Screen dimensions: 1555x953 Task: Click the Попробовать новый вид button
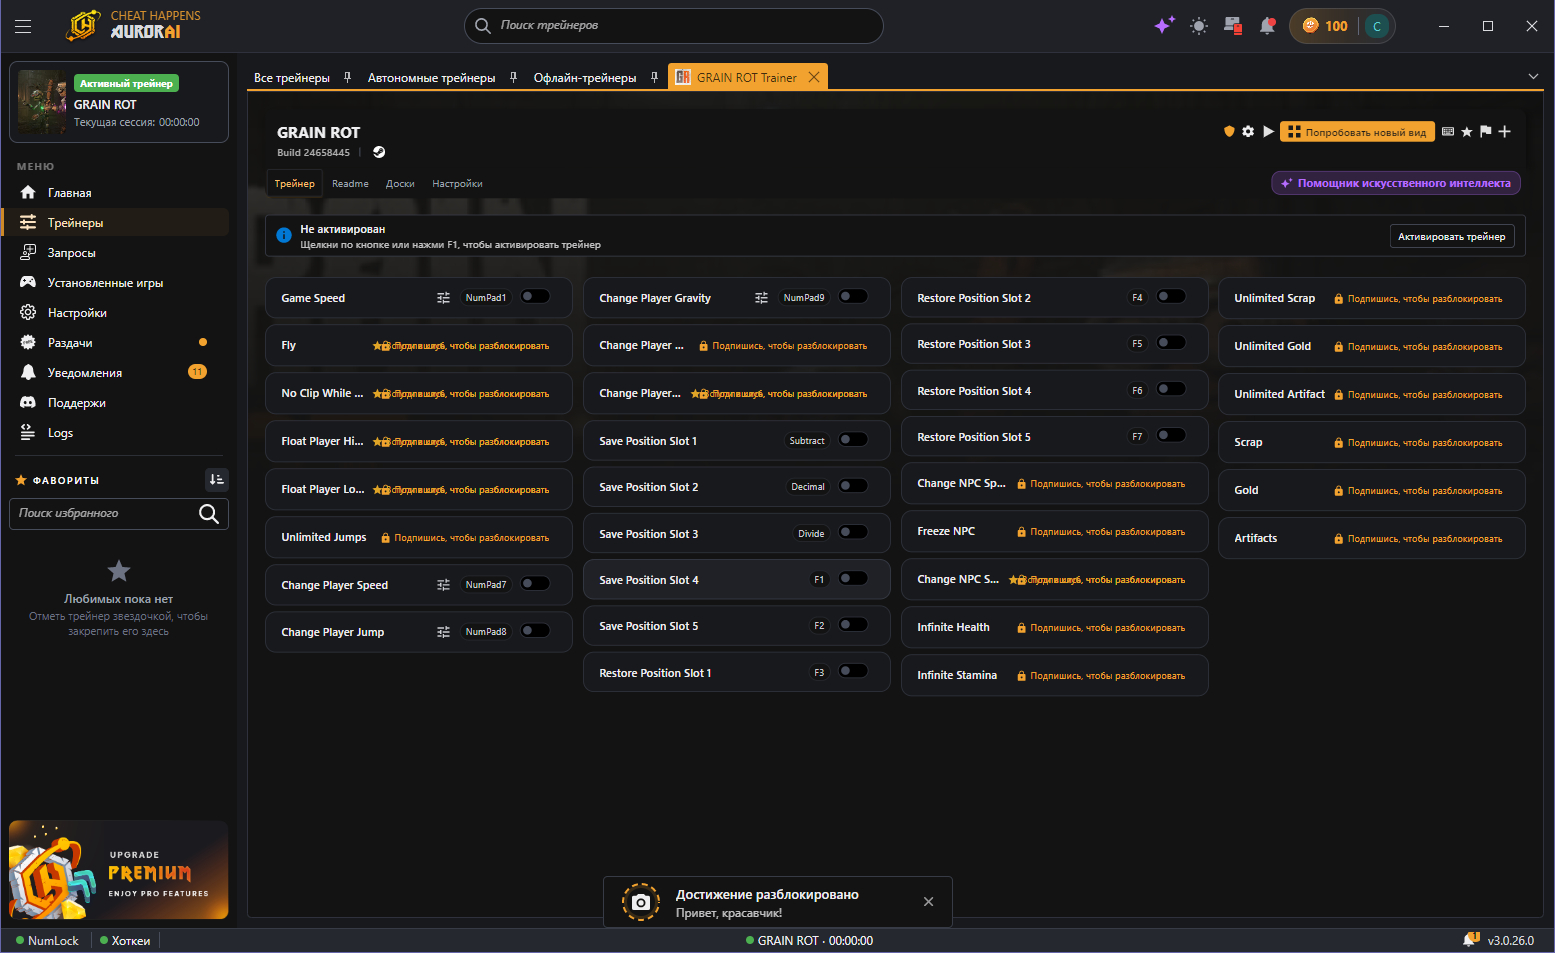coord(1358,132)
